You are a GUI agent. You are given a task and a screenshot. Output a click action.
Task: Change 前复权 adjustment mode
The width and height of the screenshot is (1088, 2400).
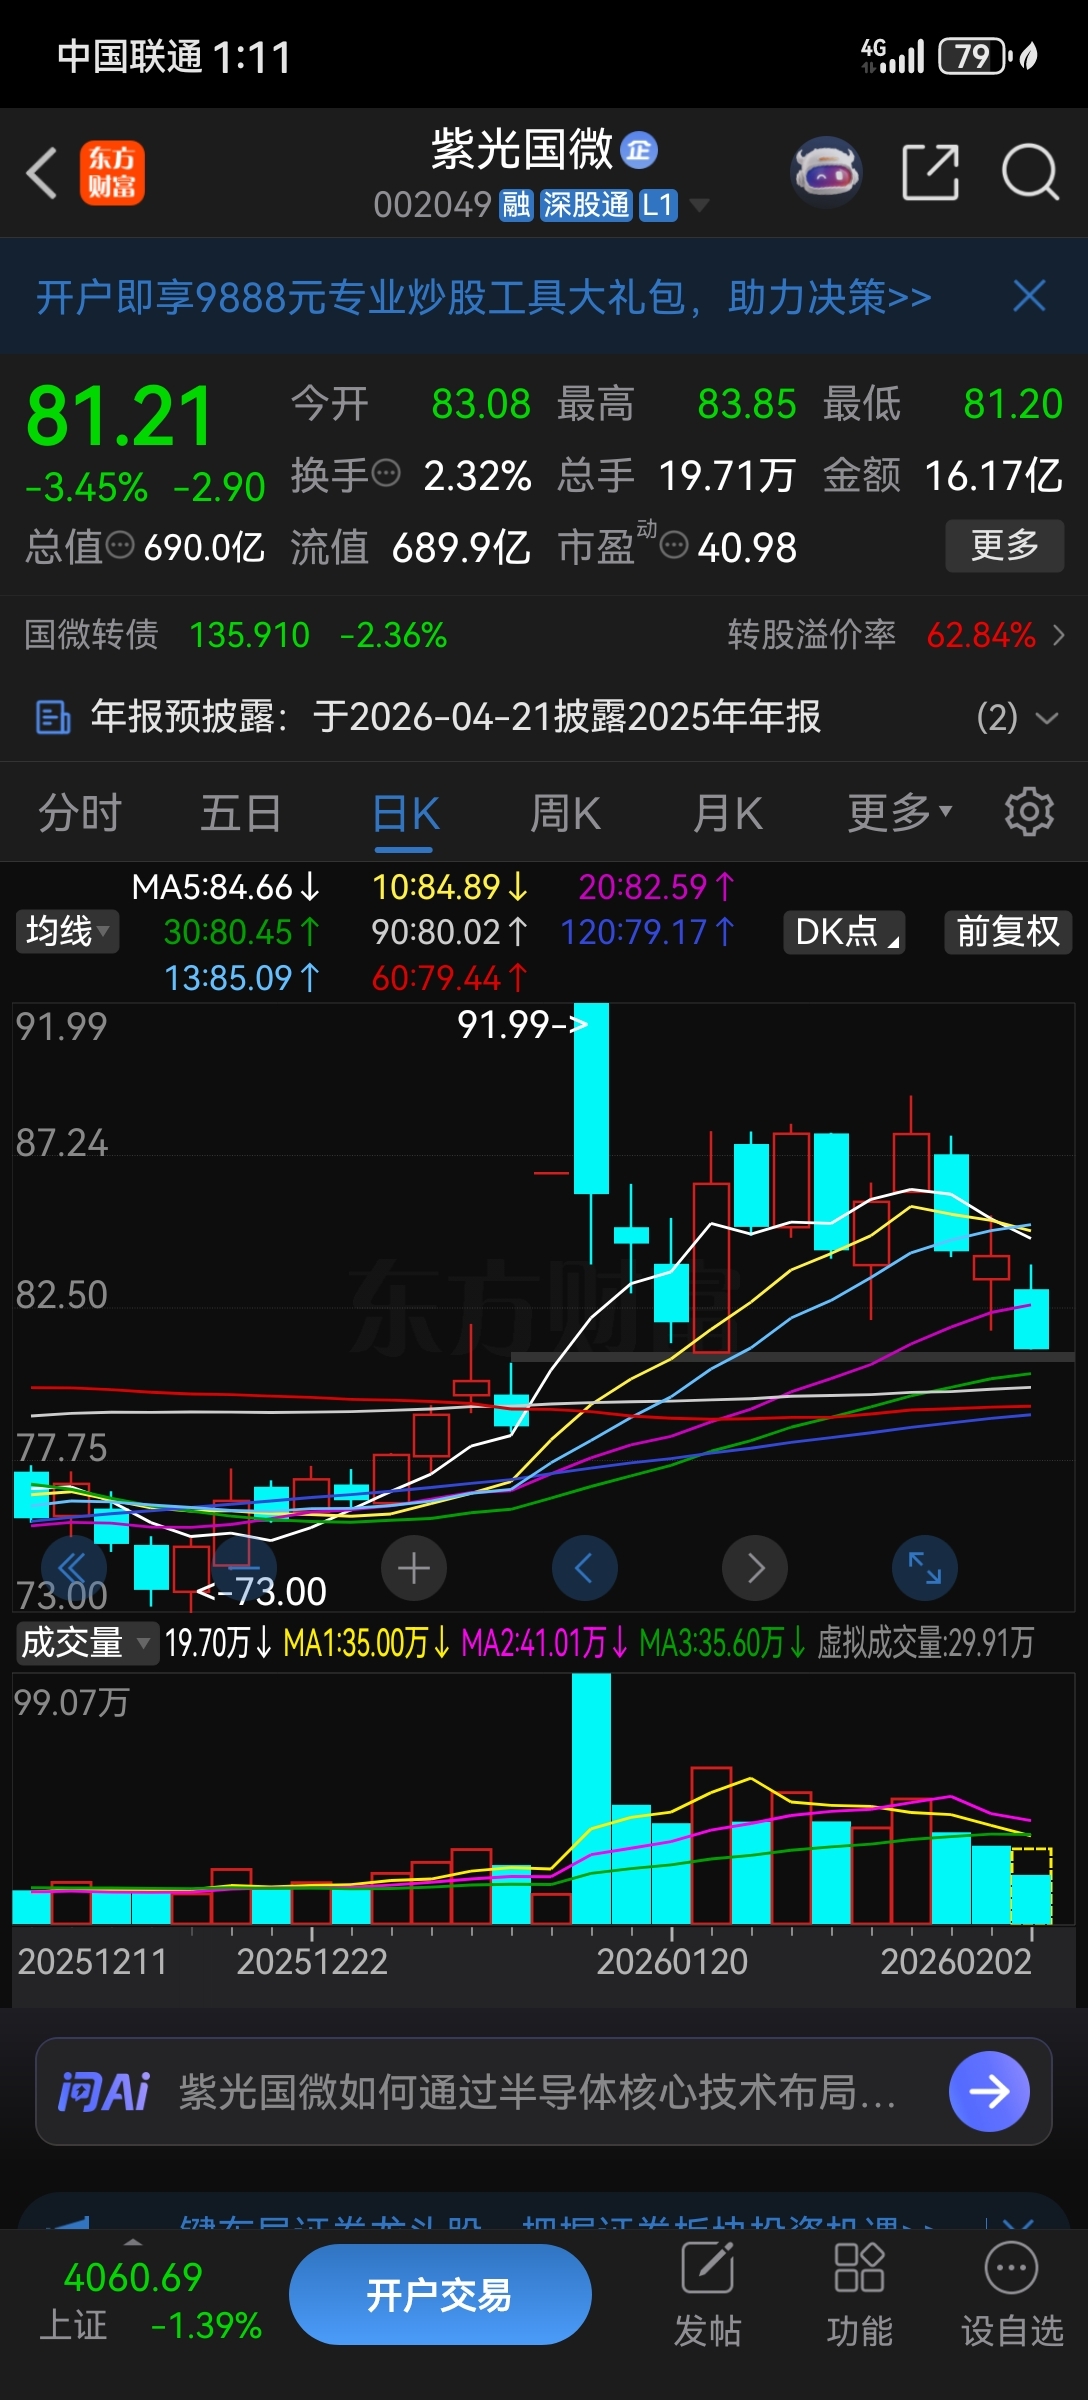click(x=1008, y=931)
